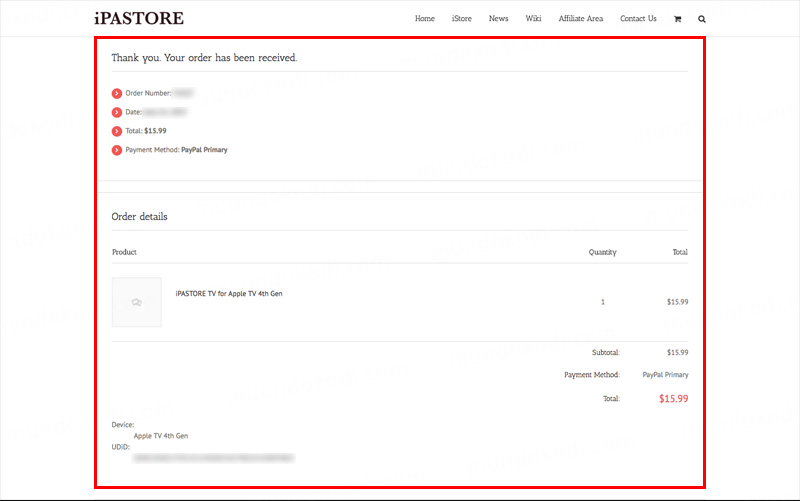Select the 'Thank you. Your order has been received.' text

pos(204,58)
